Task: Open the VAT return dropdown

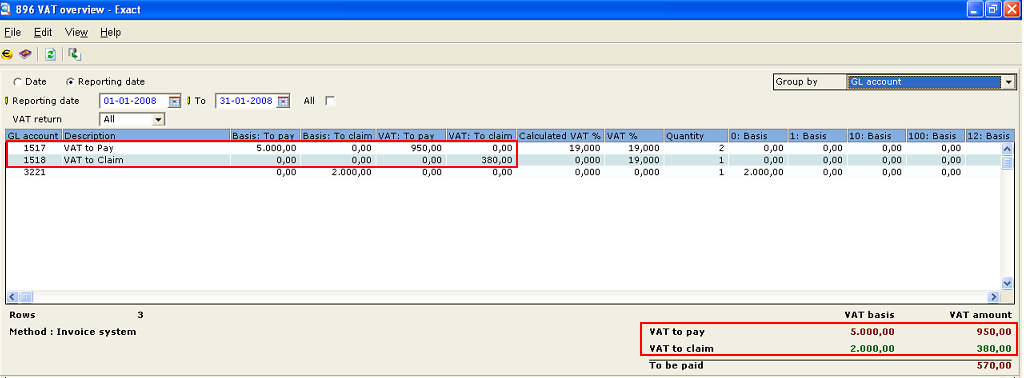Action: pyautogui.click(x=158, y=119)
